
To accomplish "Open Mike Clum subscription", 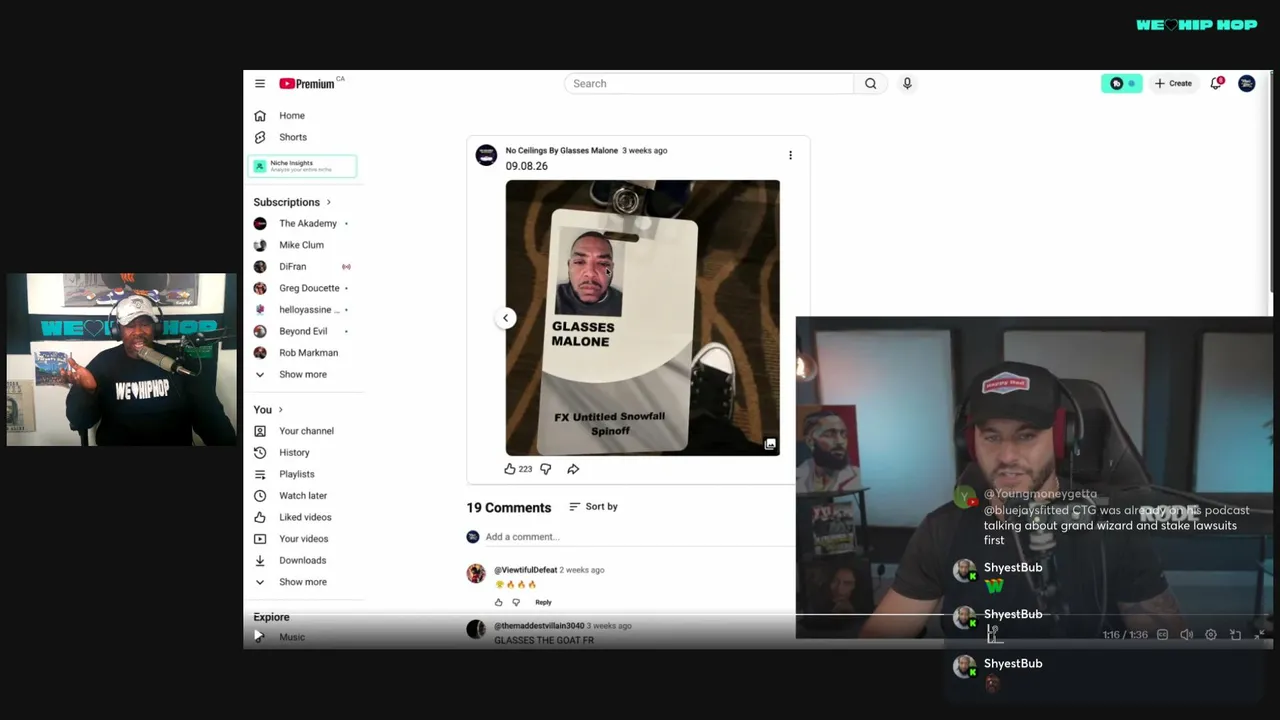I will click(304, 245).
